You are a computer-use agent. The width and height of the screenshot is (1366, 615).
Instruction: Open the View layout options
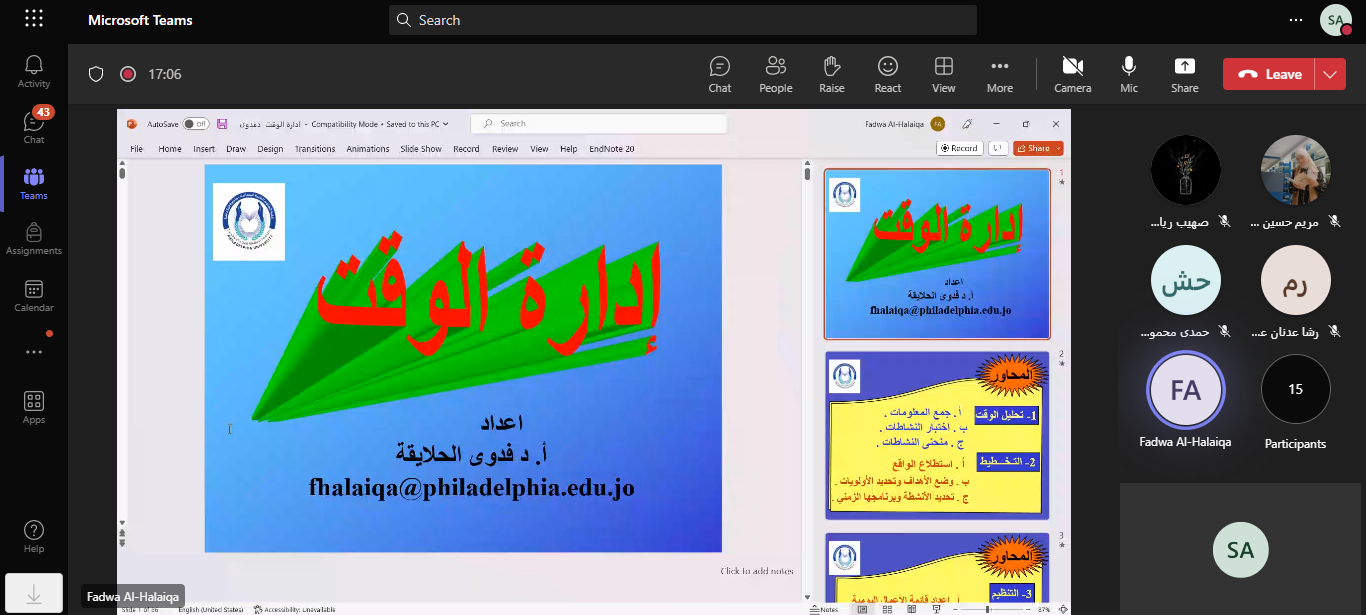pyautogui.click(x=944, y=74)
